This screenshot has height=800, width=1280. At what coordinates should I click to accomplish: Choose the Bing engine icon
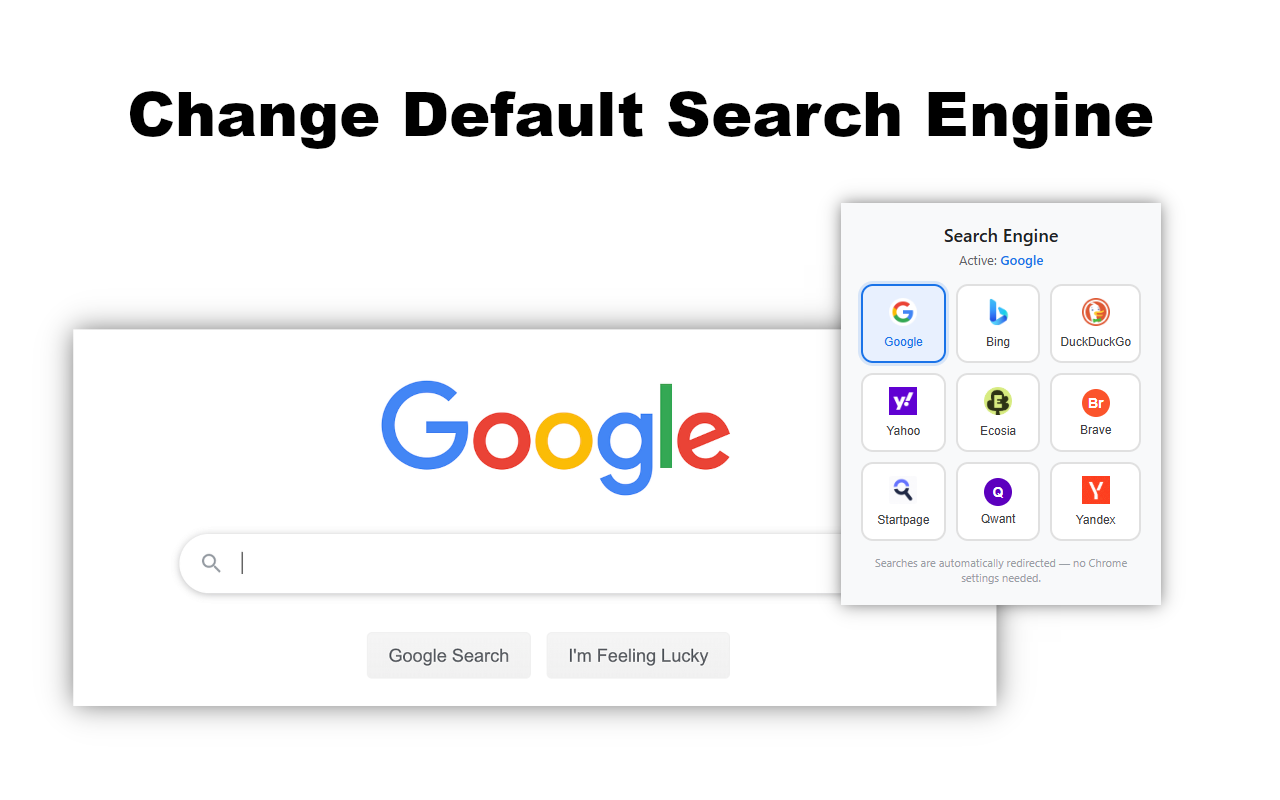998,312
